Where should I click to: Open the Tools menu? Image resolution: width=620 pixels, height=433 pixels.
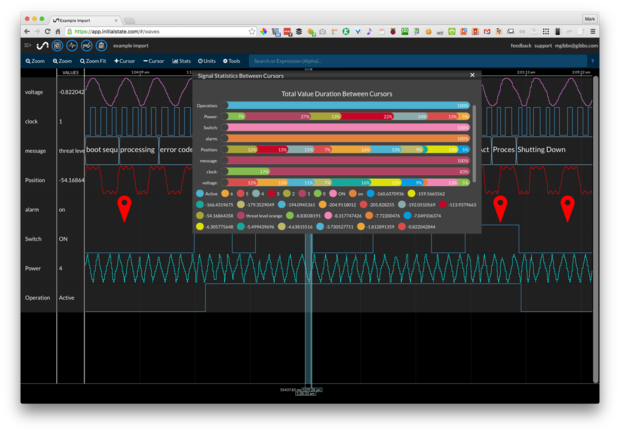(x=232, y=61)
